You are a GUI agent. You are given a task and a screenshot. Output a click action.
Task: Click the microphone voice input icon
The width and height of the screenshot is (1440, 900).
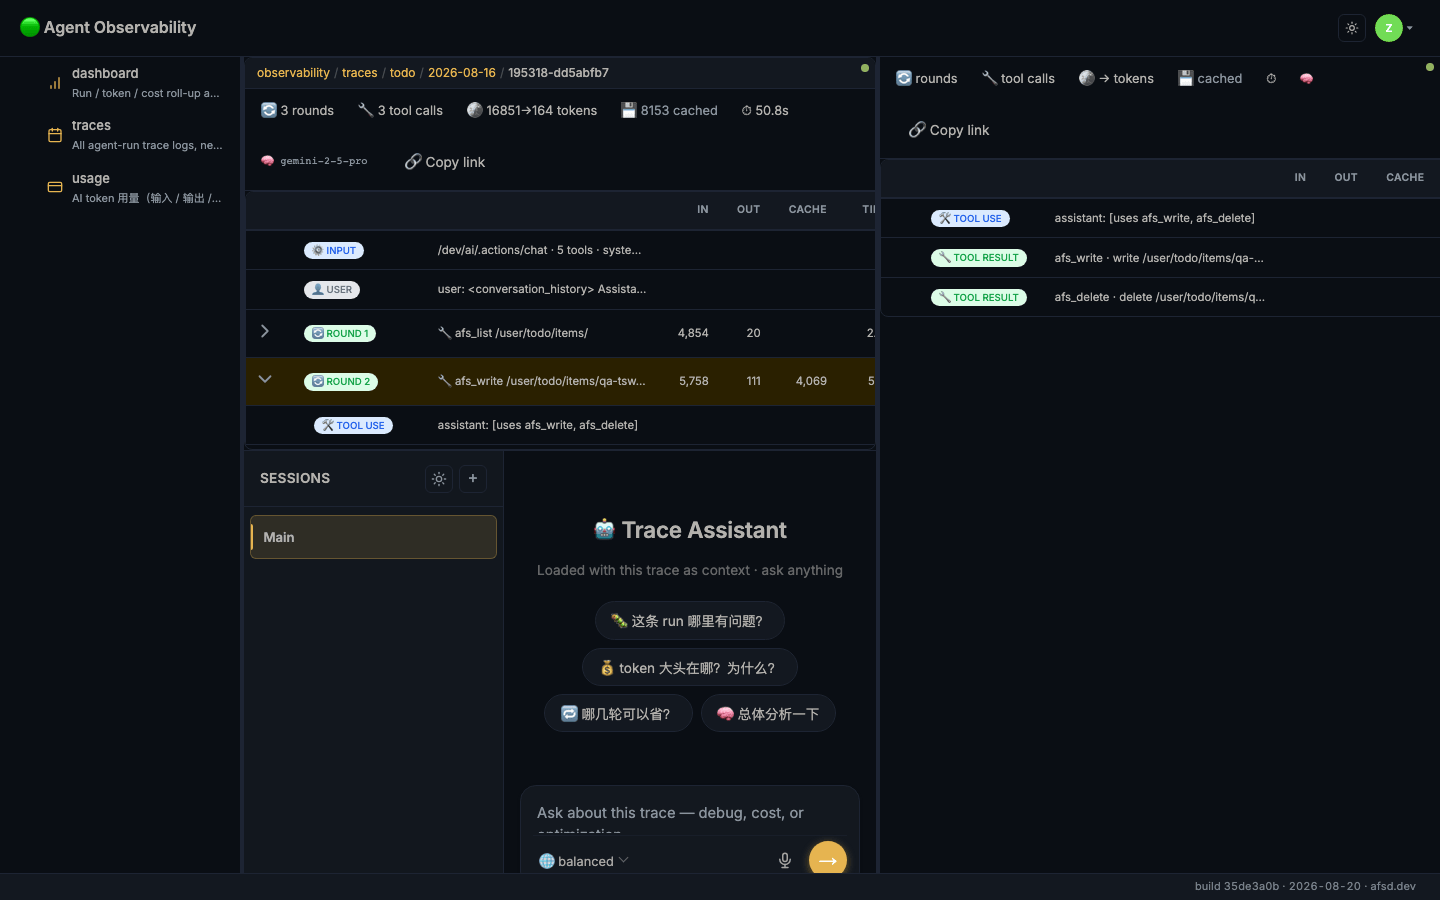785,860
